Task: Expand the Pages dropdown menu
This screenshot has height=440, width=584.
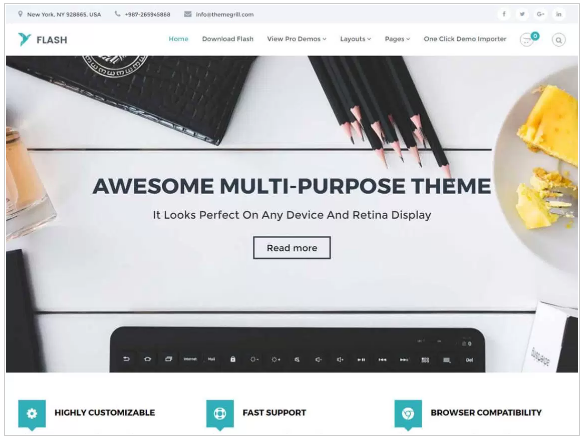Action: [x=397, y=39]
